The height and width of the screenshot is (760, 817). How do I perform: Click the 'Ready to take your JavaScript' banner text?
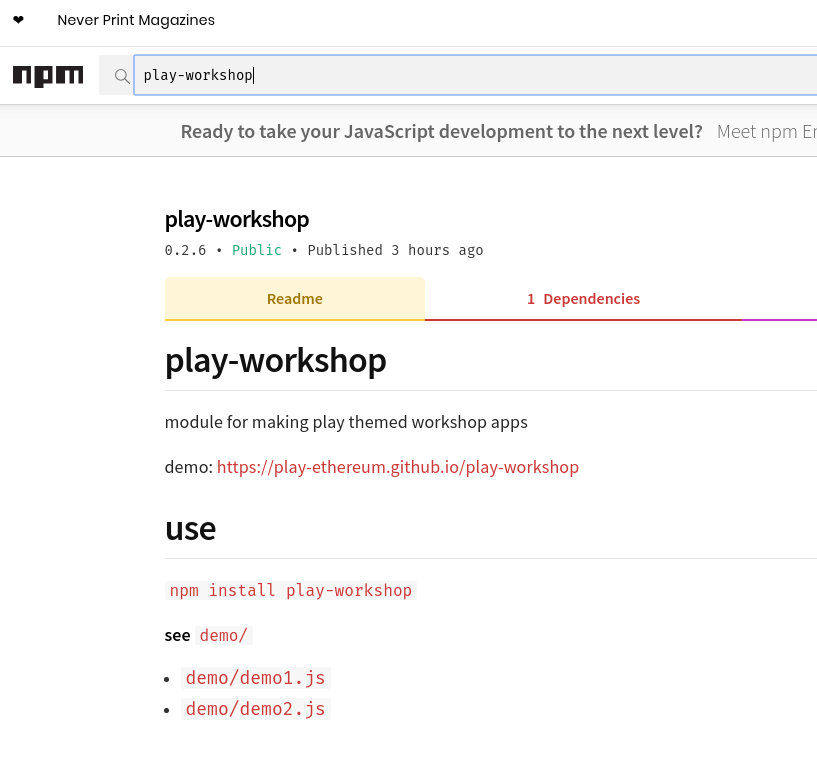tap(442, 132)
